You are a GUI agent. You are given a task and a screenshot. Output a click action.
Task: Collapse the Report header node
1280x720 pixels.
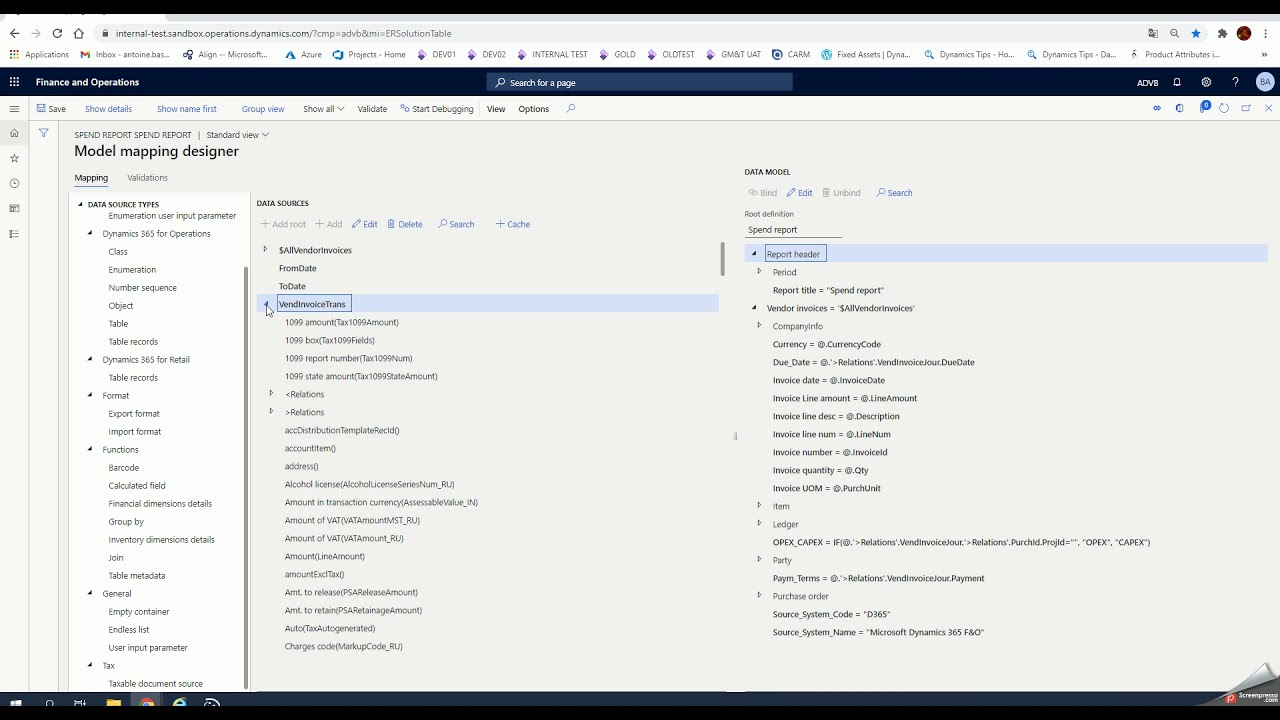coord(754,253)
